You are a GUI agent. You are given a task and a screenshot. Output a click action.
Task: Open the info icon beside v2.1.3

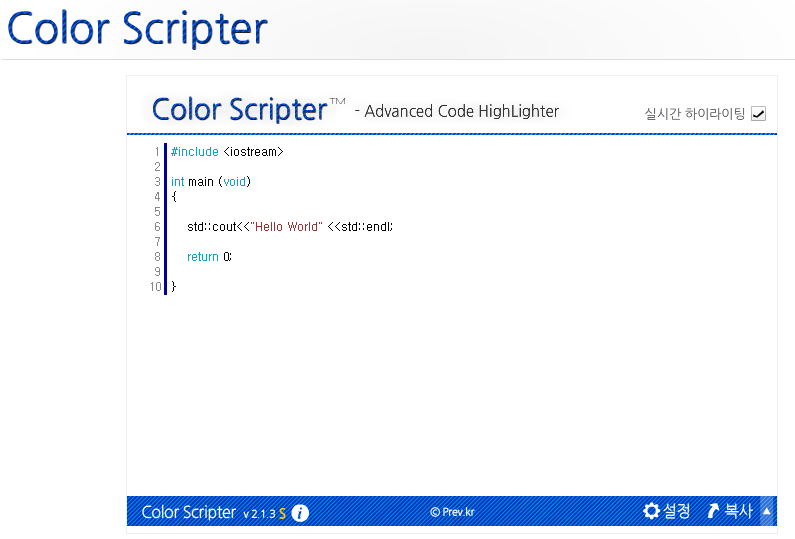(x=300, y=513)
